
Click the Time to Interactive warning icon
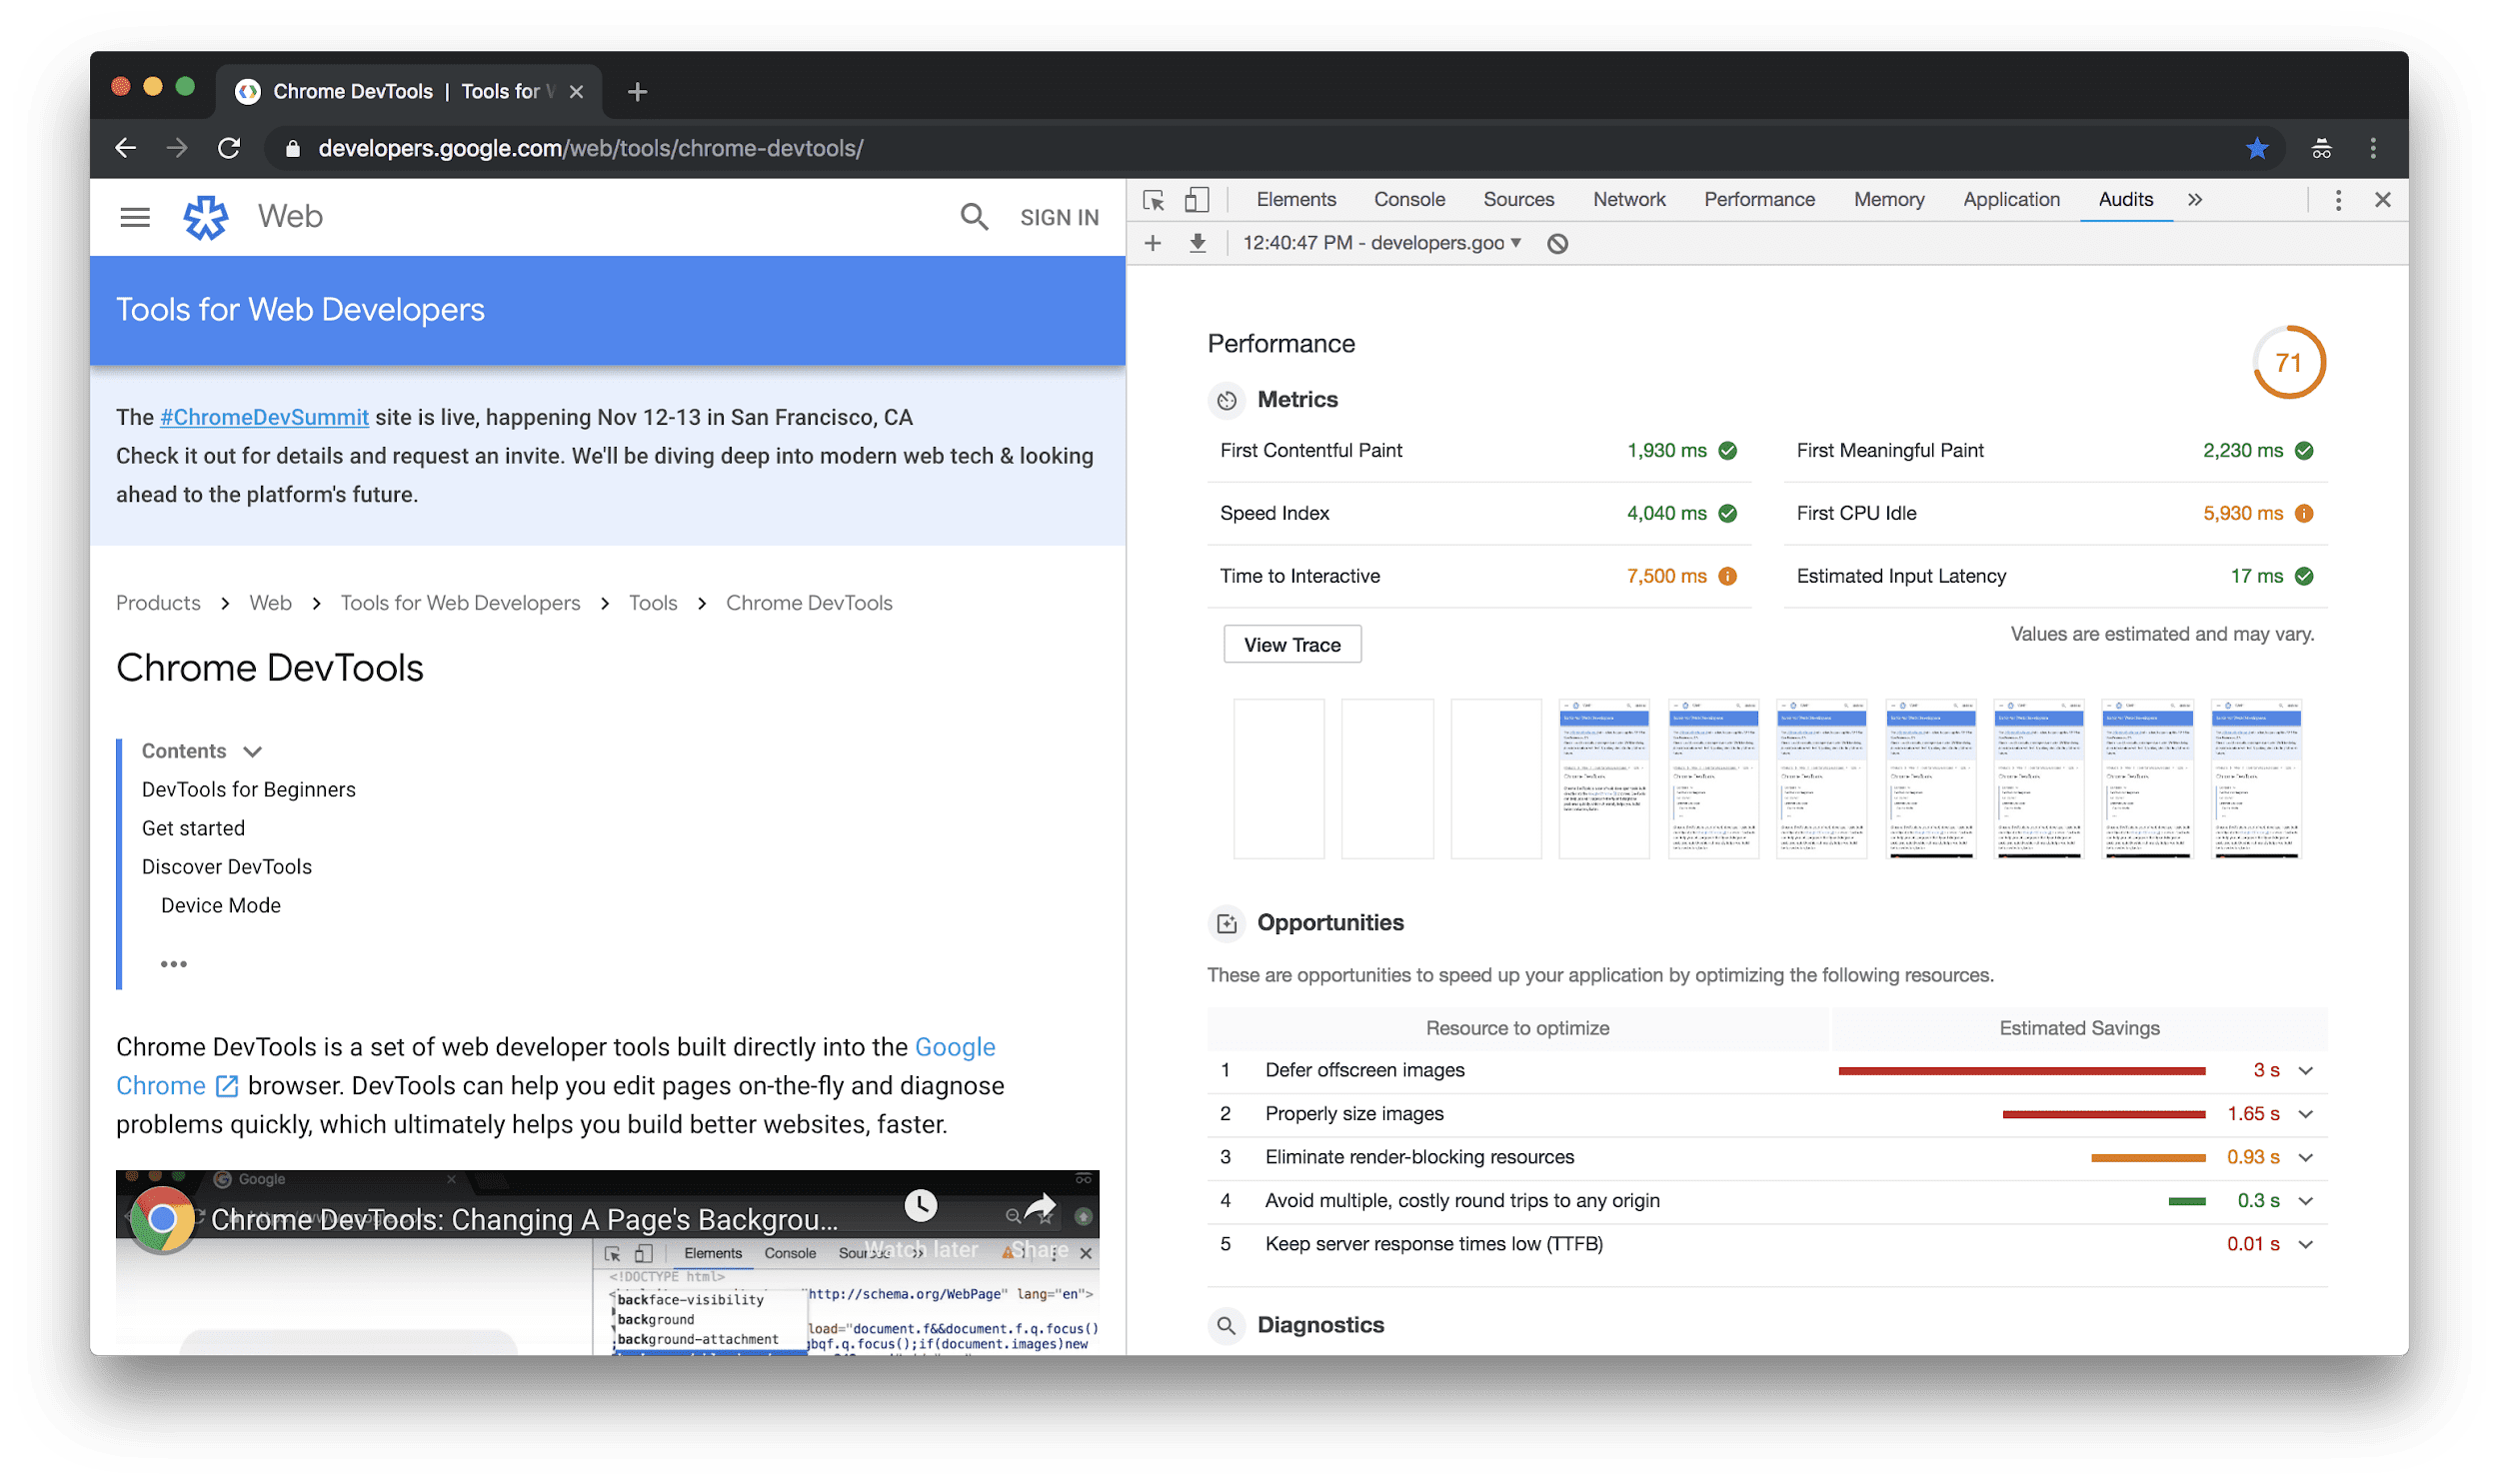[x=1730, y=576]
